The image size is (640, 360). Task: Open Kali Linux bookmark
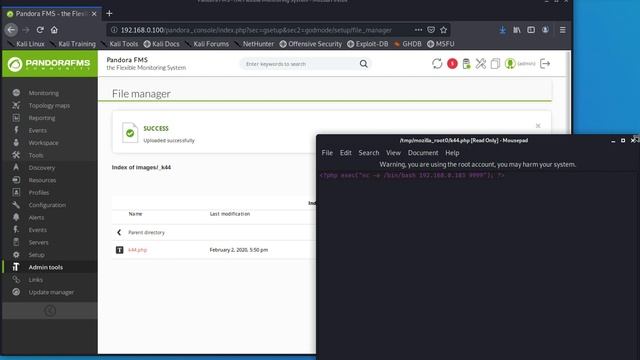click(x=27, y=44)
